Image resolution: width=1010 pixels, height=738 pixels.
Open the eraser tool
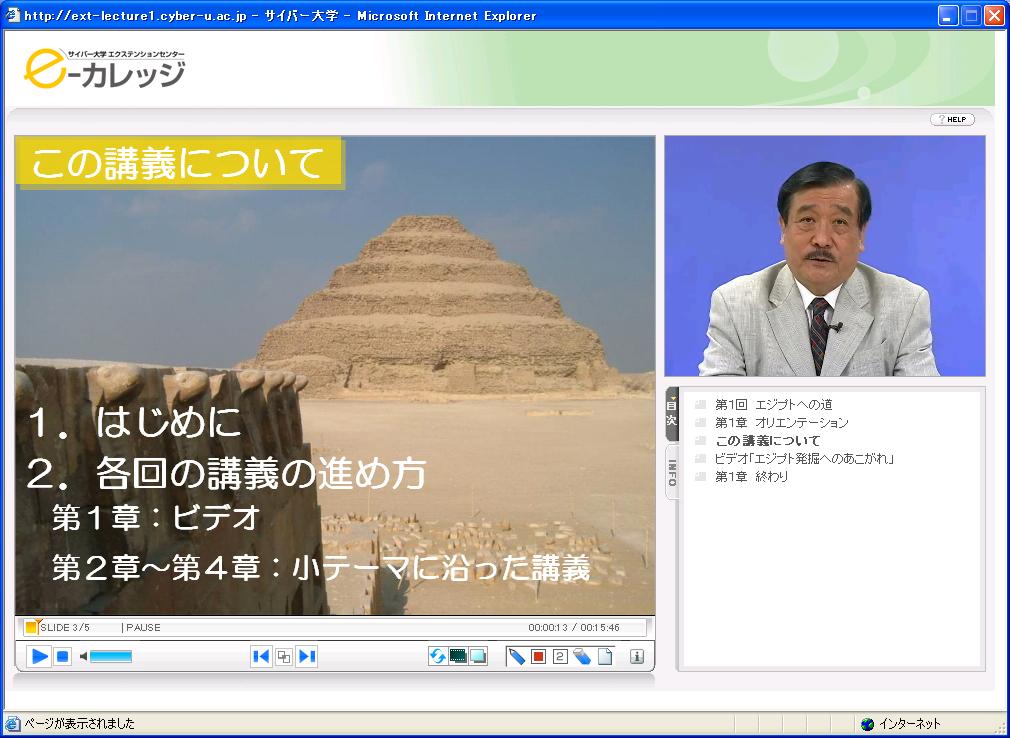point(584,656)
